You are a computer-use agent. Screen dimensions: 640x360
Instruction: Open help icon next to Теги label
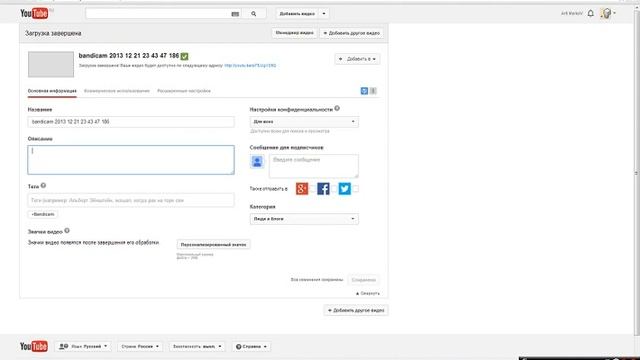tap(43, 186)
